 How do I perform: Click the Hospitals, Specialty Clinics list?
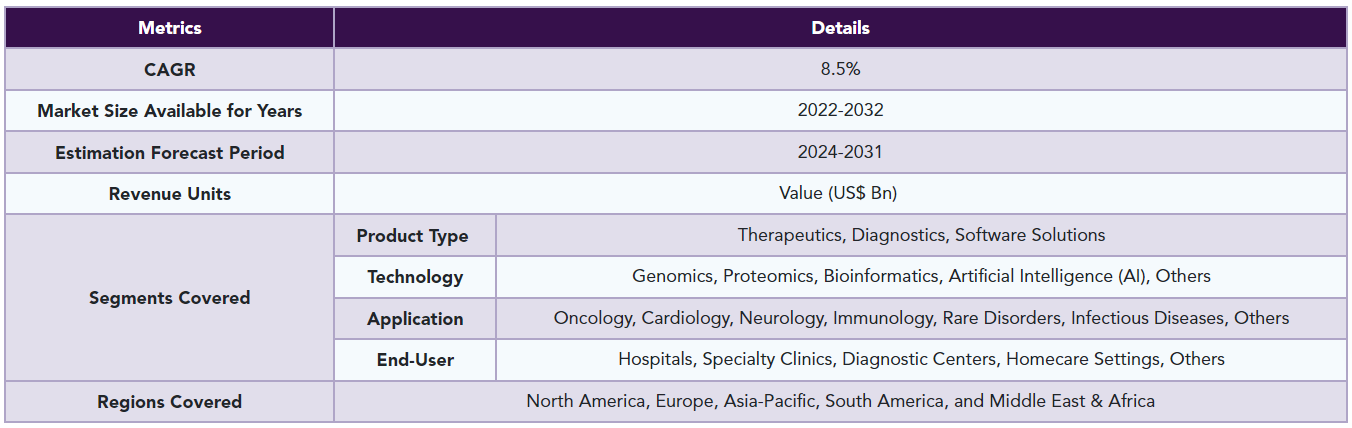[x=921, y=359]
